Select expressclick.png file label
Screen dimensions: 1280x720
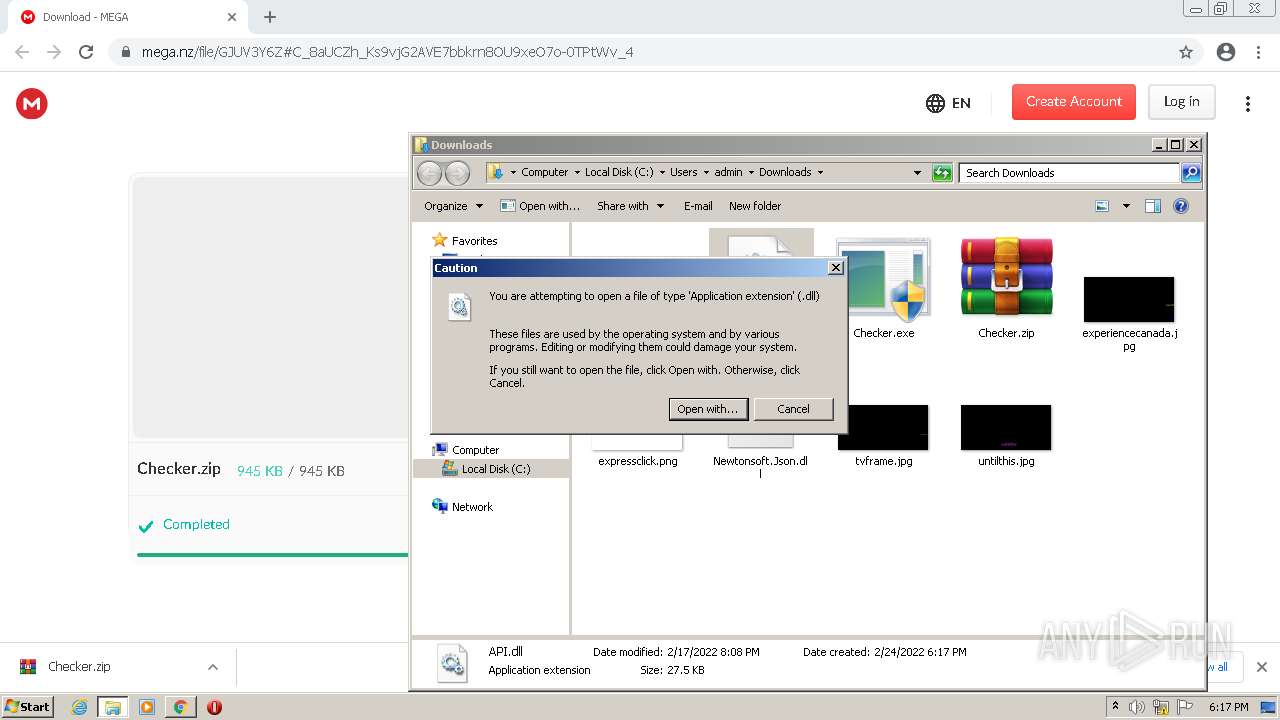[638, 461]
